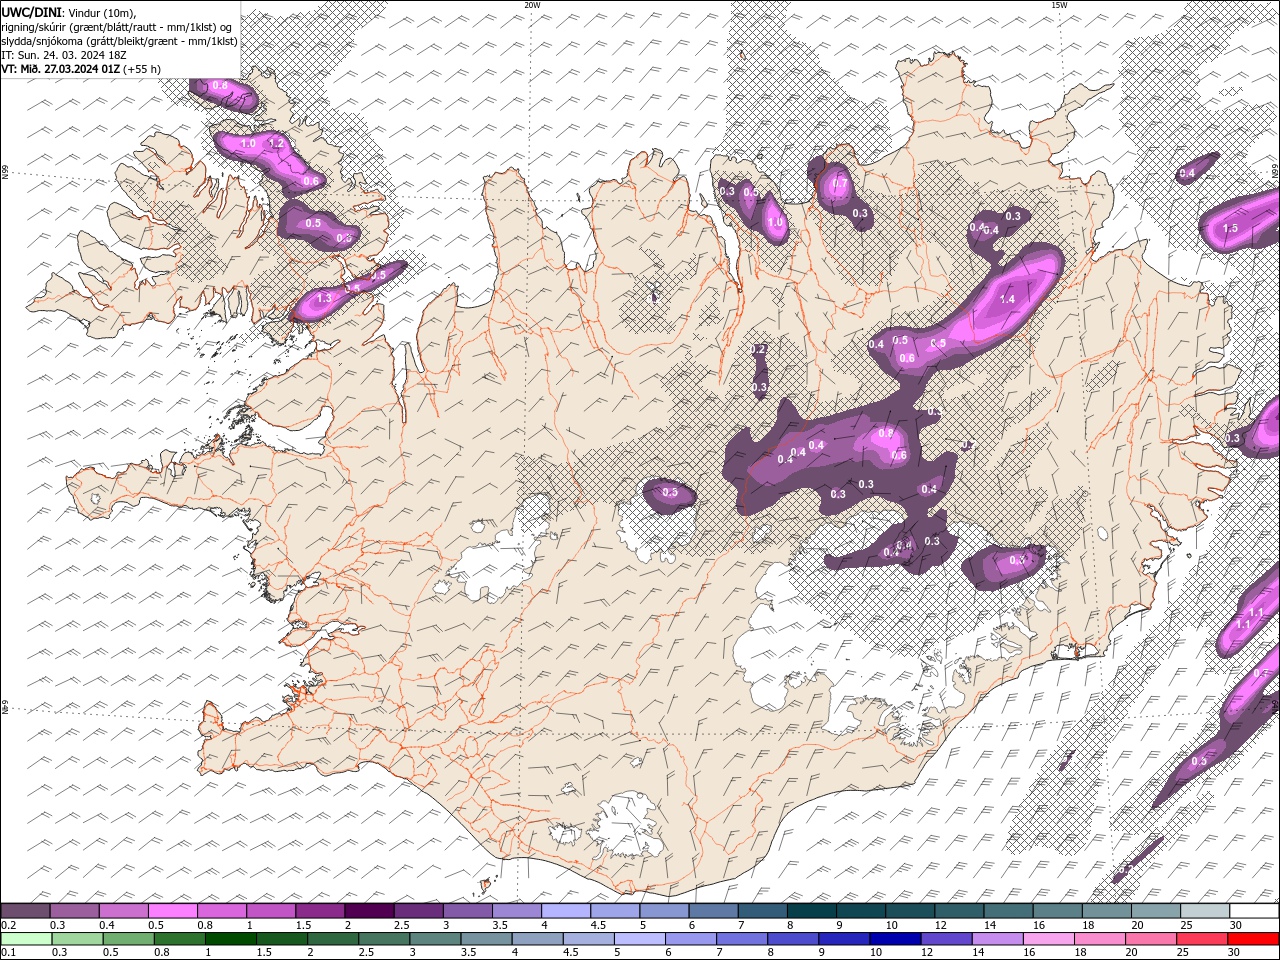The height and width of the screenshot is (960, 1280).
Task: Select the violet legend swatch between 14 and 16
Action: pyautogui.click(x=996, y=939)
